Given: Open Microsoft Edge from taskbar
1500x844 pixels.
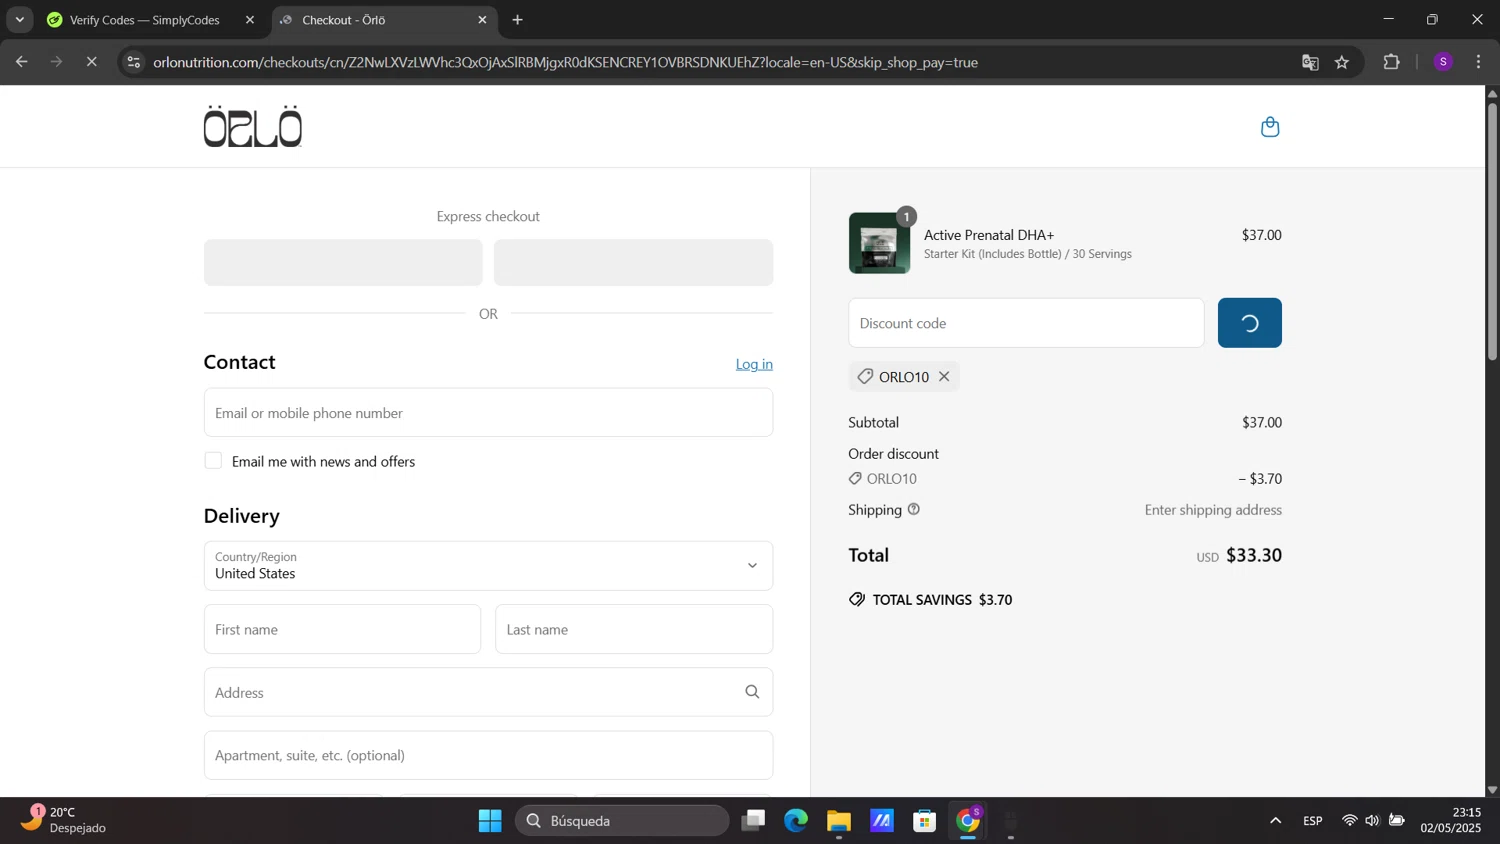Looking at the screenshot, I should point(796,821).
